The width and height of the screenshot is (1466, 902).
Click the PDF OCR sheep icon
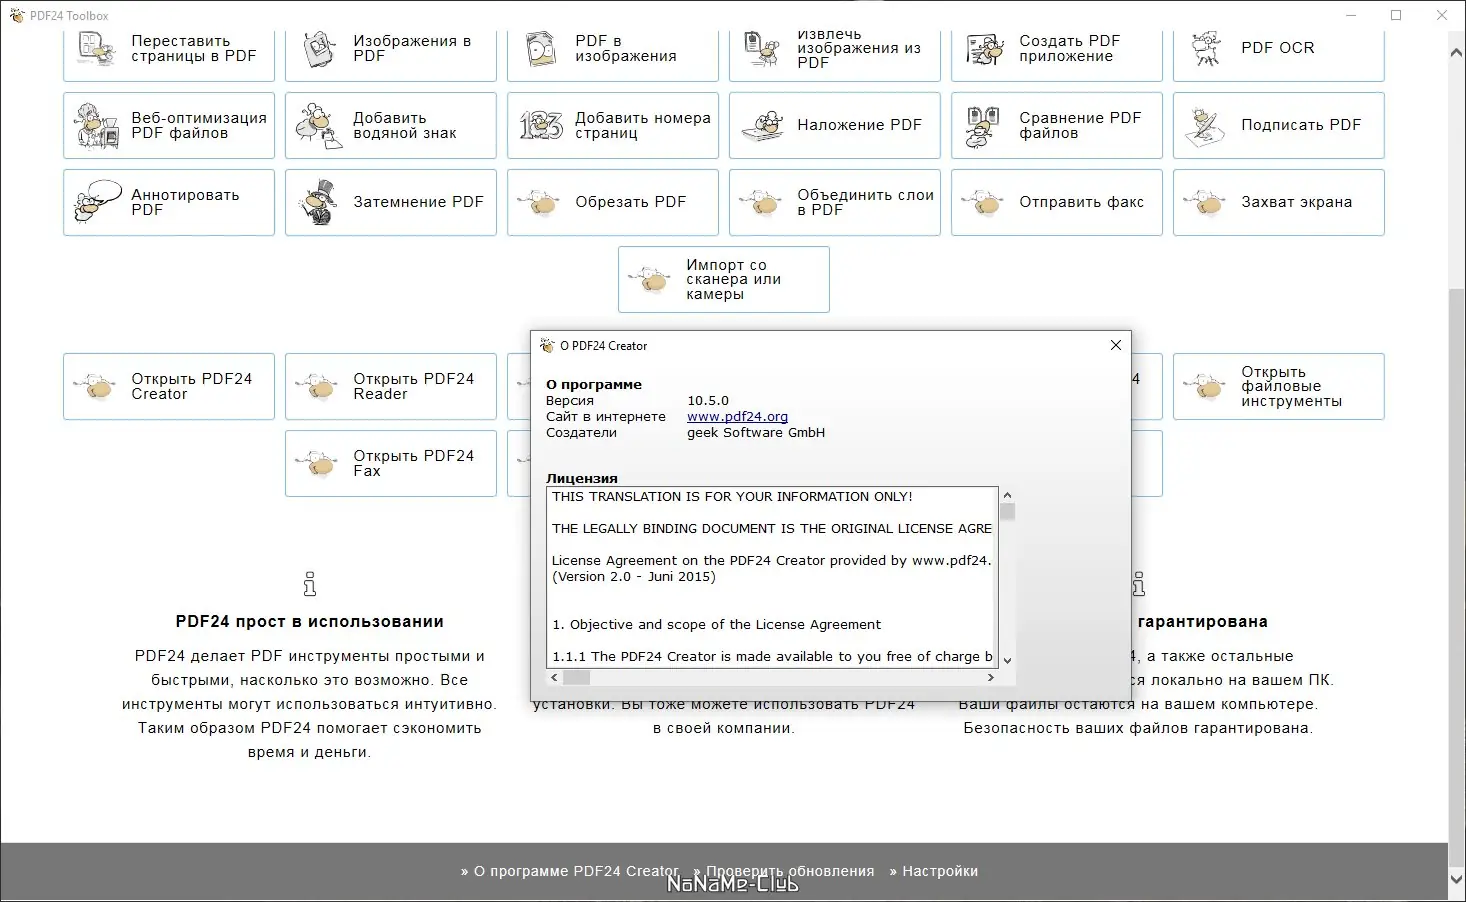tap(1207, 48)
